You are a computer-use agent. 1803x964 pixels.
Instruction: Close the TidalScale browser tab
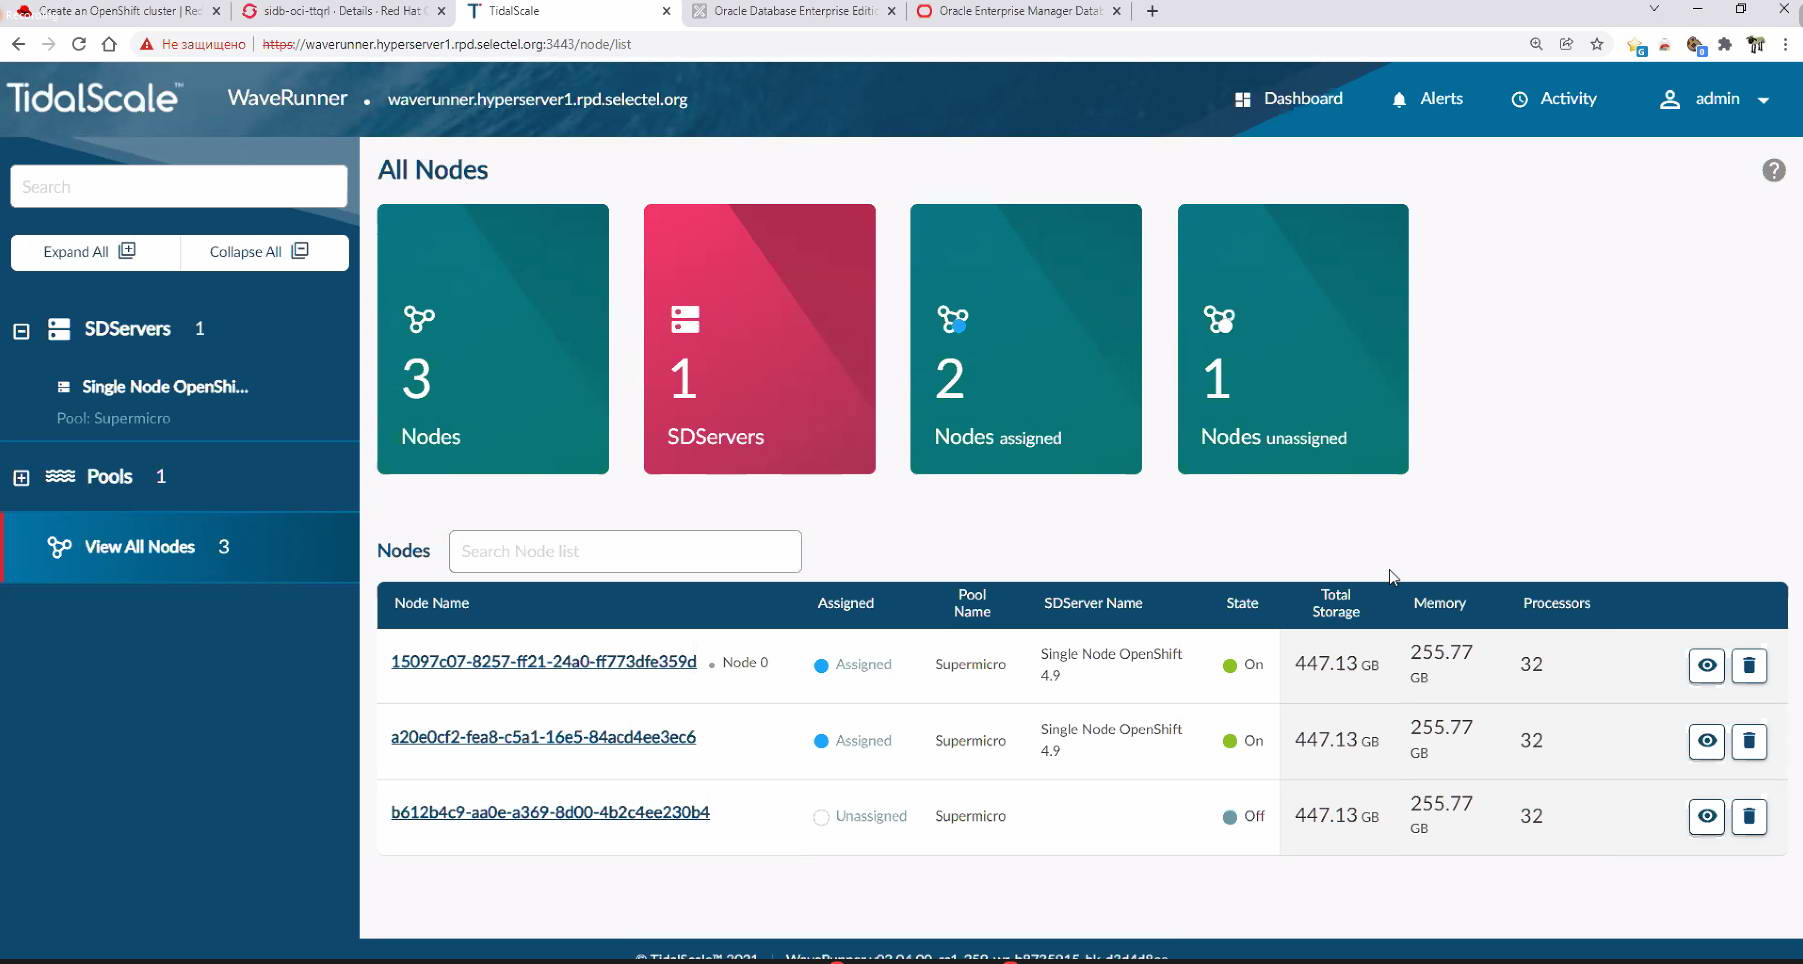667,11
